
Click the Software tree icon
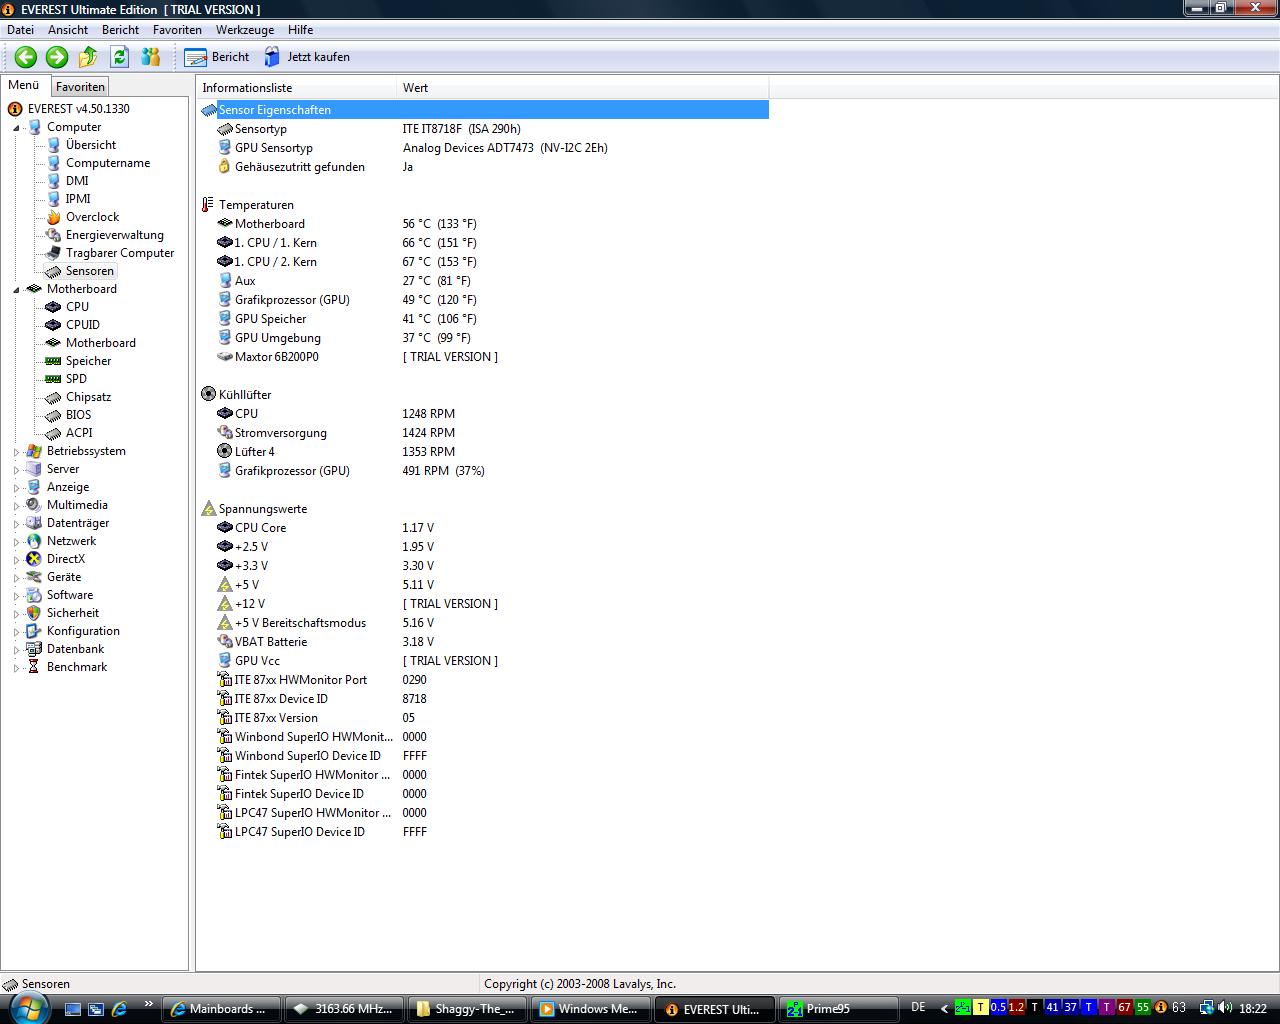(x=34, y=595)
